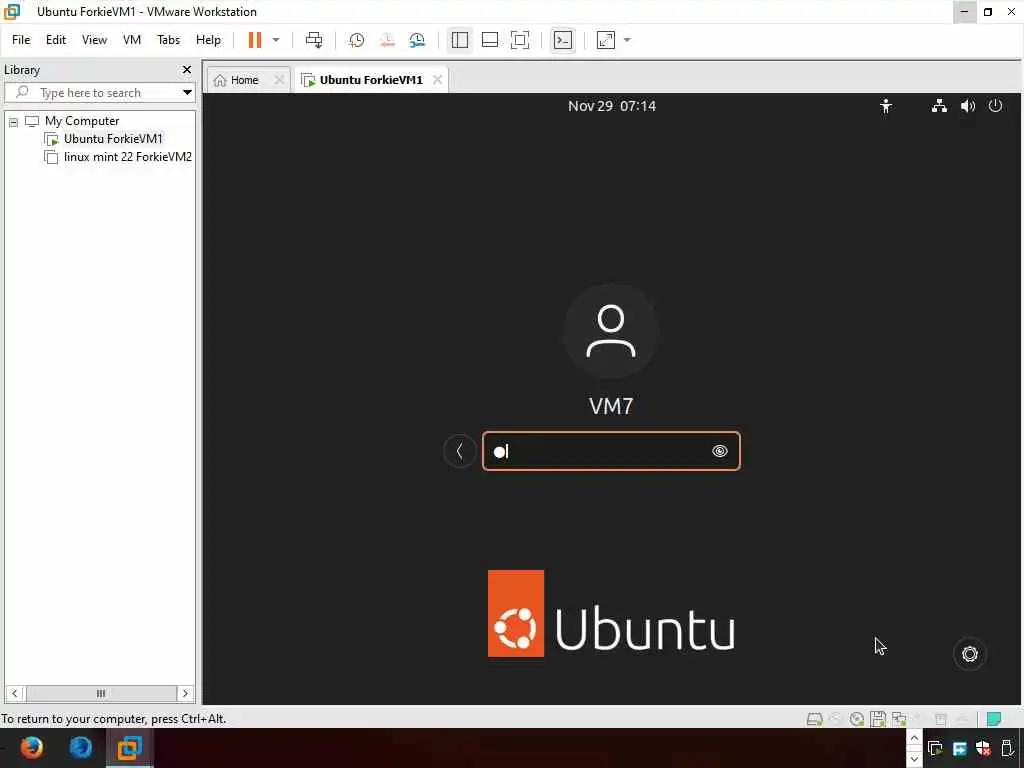
Task: Open the login session settings gear
Action: 970,654
